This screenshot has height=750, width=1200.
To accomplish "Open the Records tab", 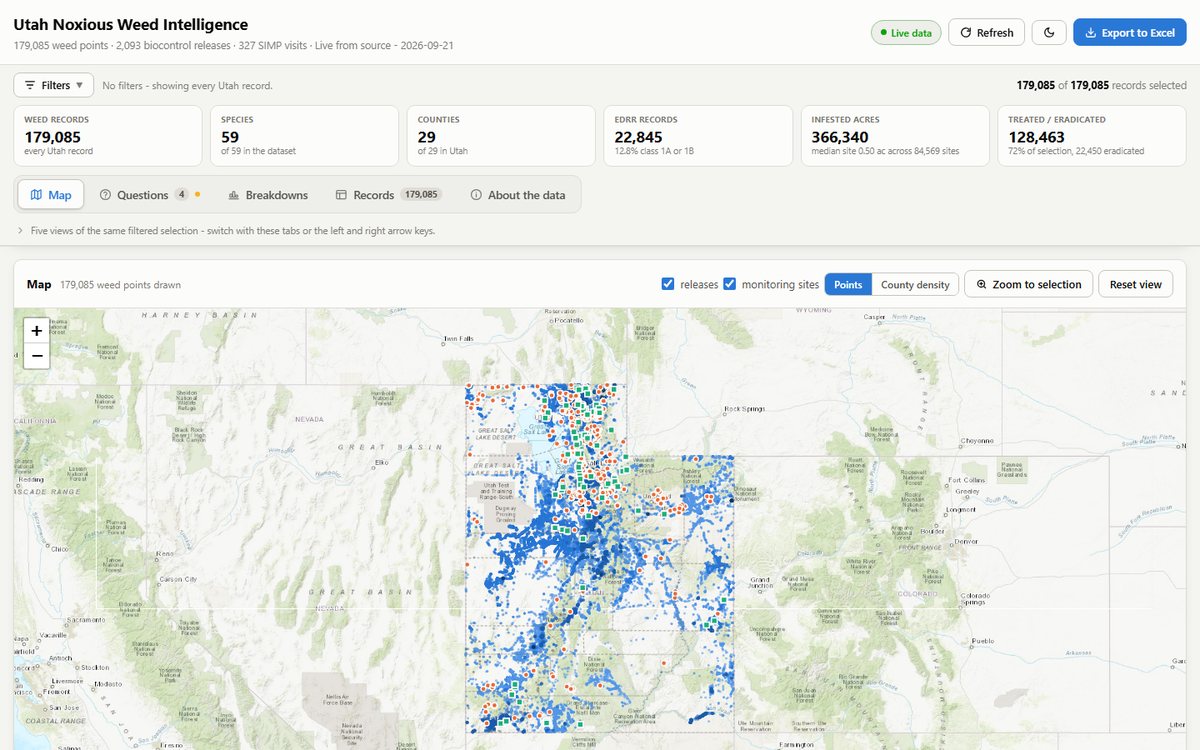I will click(x=388, y=195).
